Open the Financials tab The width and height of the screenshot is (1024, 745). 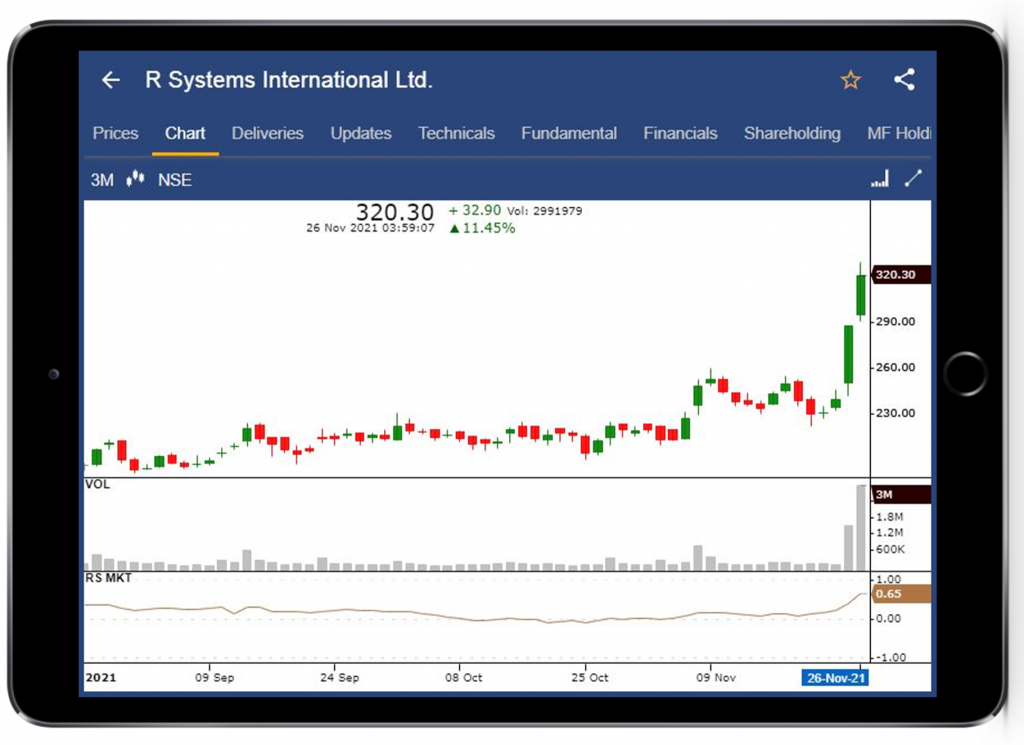click(680, 133)
